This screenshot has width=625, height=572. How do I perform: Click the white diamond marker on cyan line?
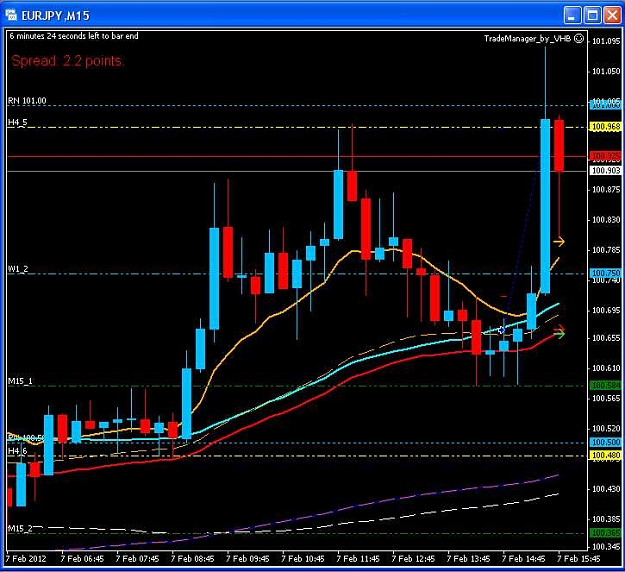[x=501, y=330]
